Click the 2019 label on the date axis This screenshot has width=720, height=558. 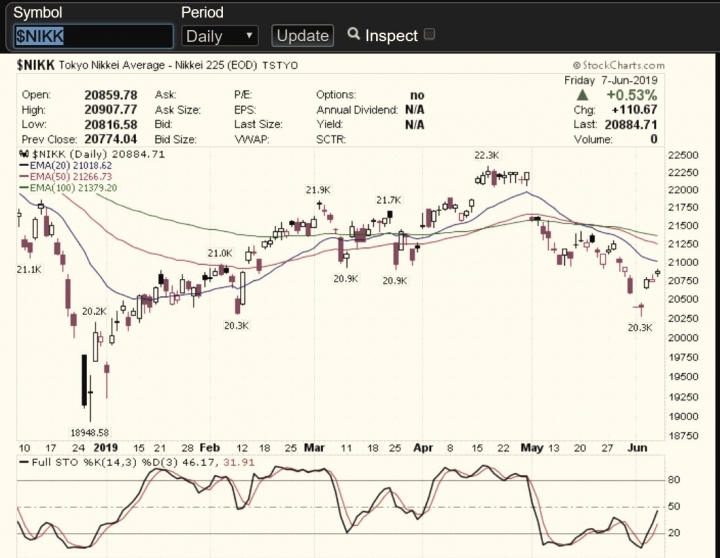pyautogui.click(x=105, y=448)
